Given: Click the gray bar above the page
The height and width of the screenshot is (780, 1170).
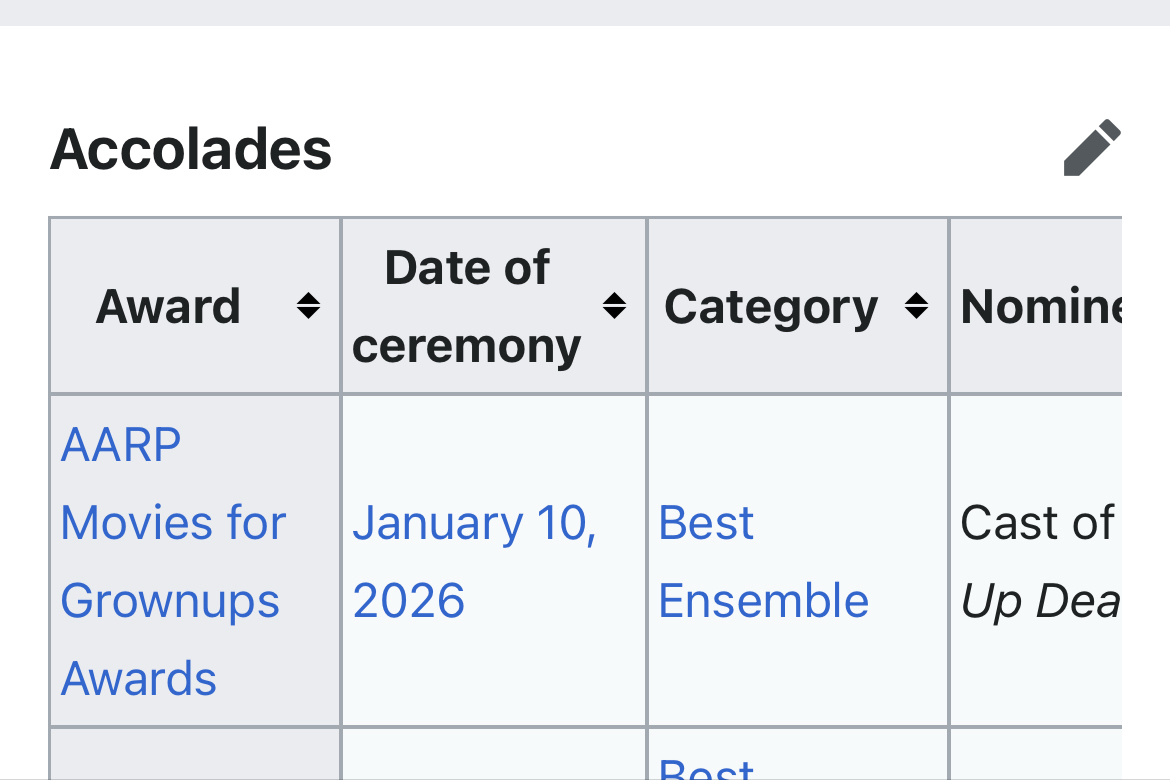Looking at the screenshot, I should coord(585,12).
